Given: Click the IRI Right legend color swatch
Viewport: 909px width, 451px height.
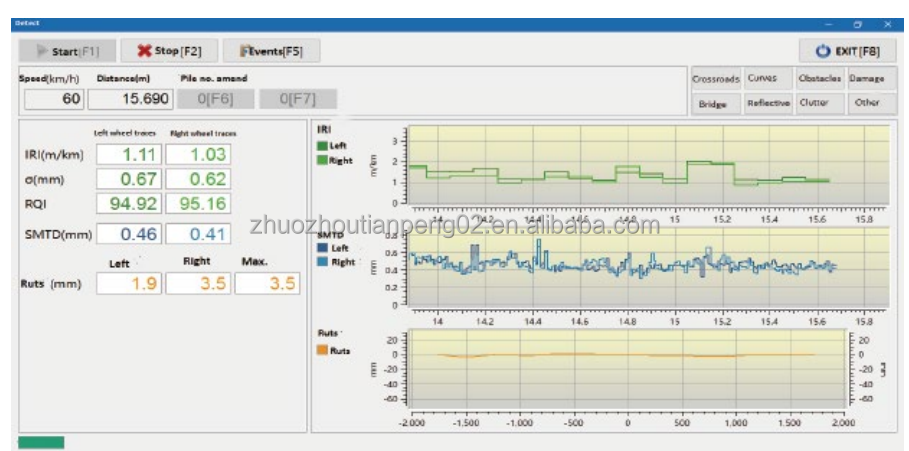Looking at the screenshot, I should click(323, 161).
